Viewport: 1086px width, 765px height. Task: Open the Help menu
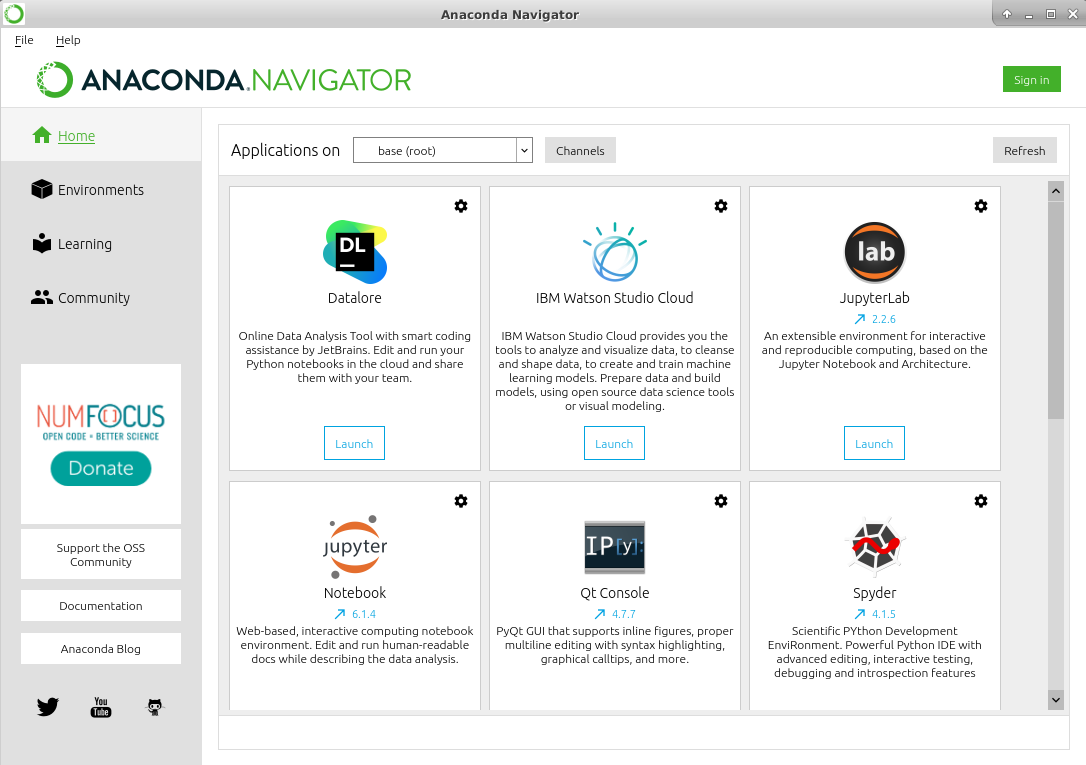click(x=68, y=40)
